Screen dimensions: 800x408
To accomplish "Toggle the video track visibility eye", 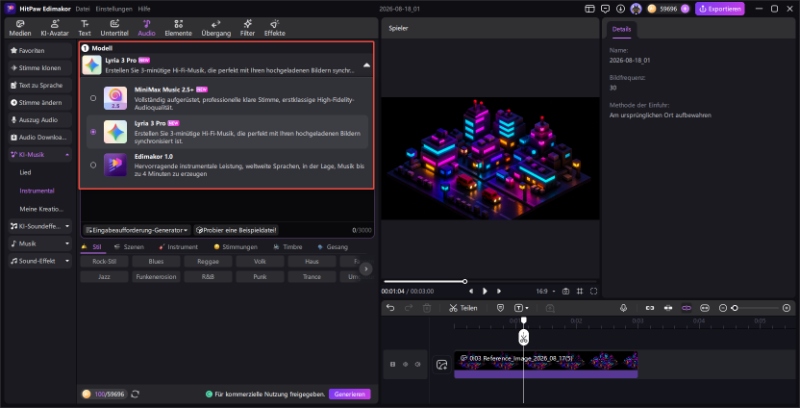I will [x=406, y=365].
